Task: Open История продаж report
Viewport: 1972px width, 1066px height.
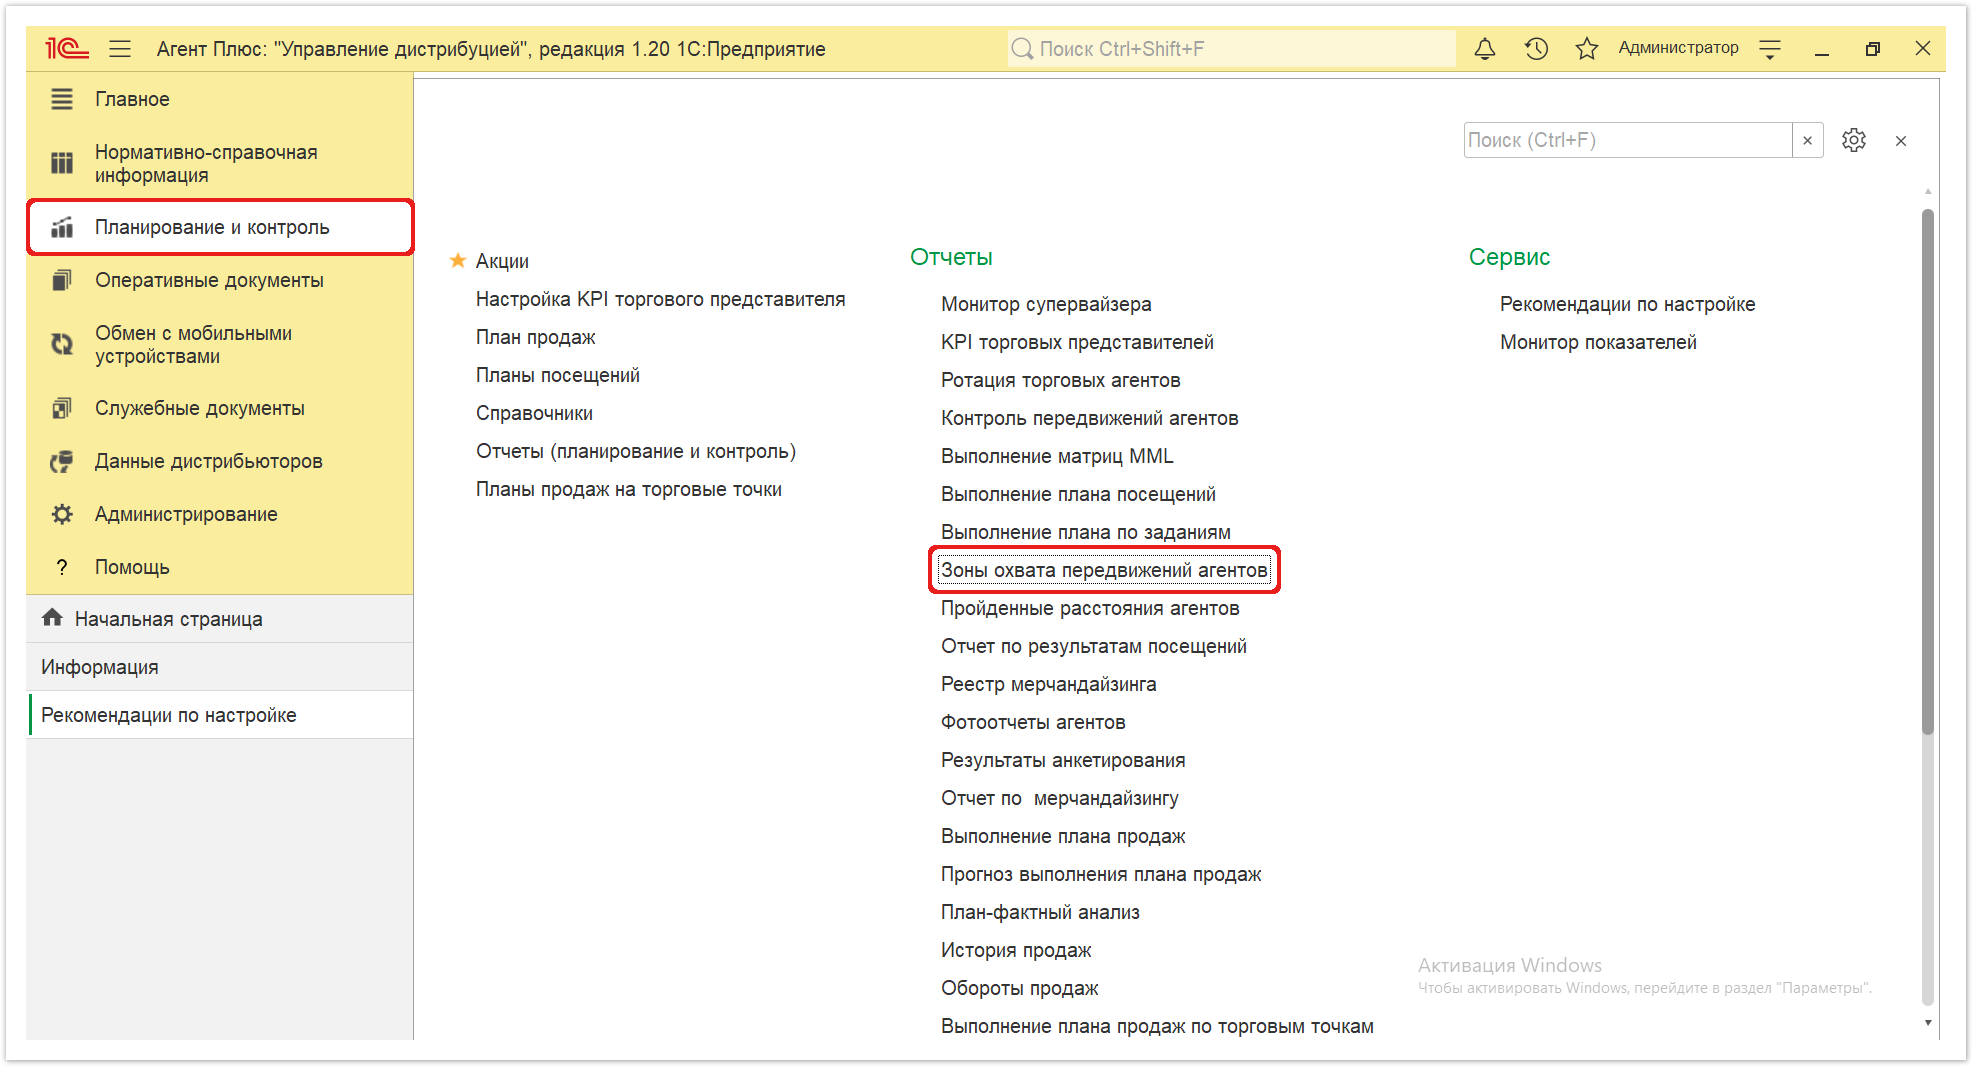Action: (x=1016, y=950)
